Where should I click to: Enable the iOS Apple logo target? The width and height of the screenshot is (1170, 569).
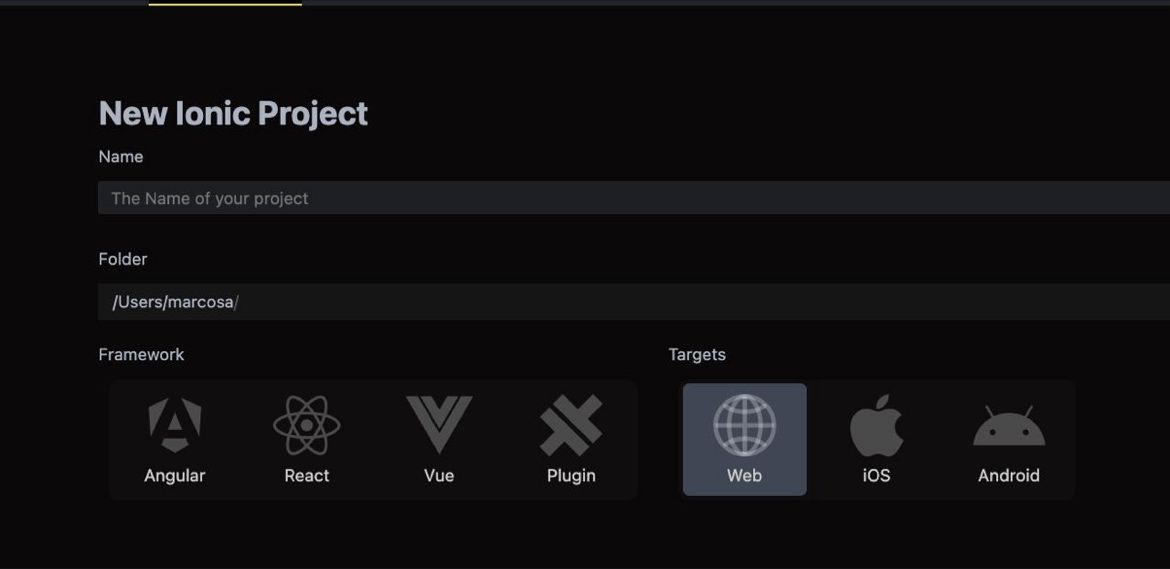pyautogui.click(x=876, y=425)
